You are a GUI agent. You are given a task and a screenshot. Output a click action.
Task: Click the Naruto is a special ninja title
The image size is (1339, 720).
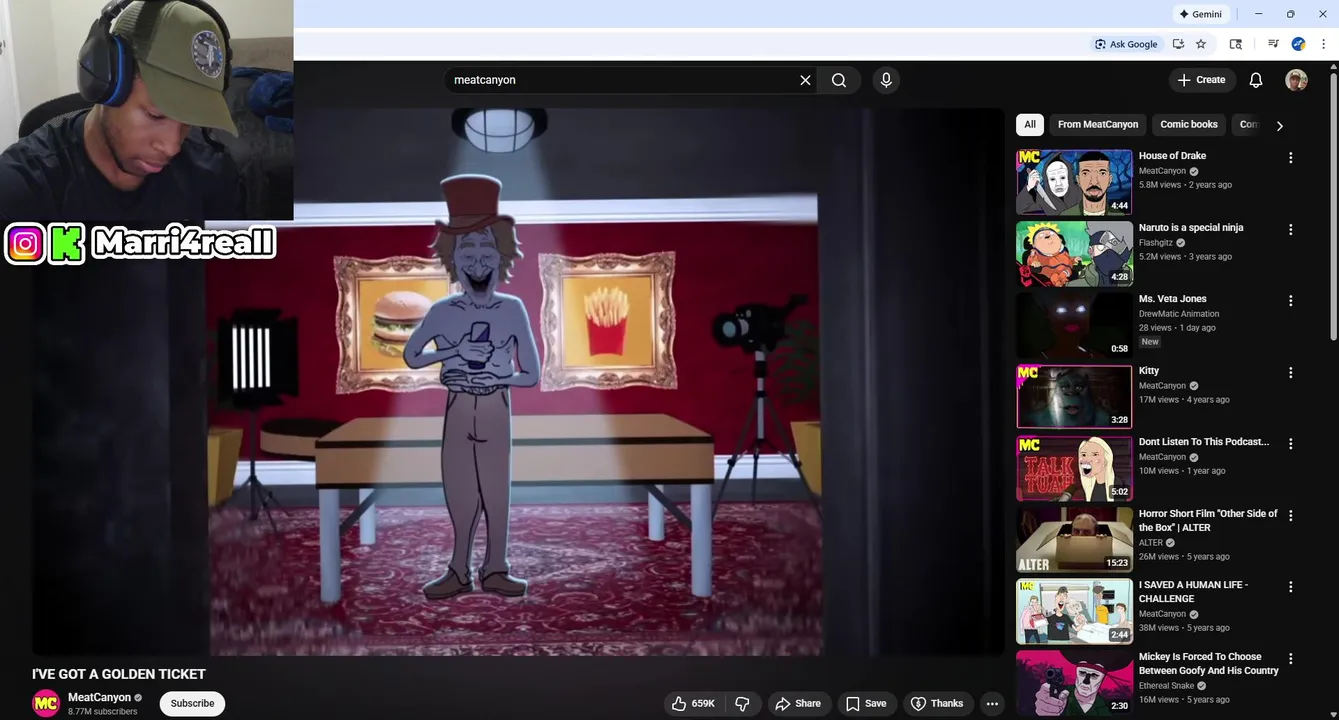click(1191, 228)
